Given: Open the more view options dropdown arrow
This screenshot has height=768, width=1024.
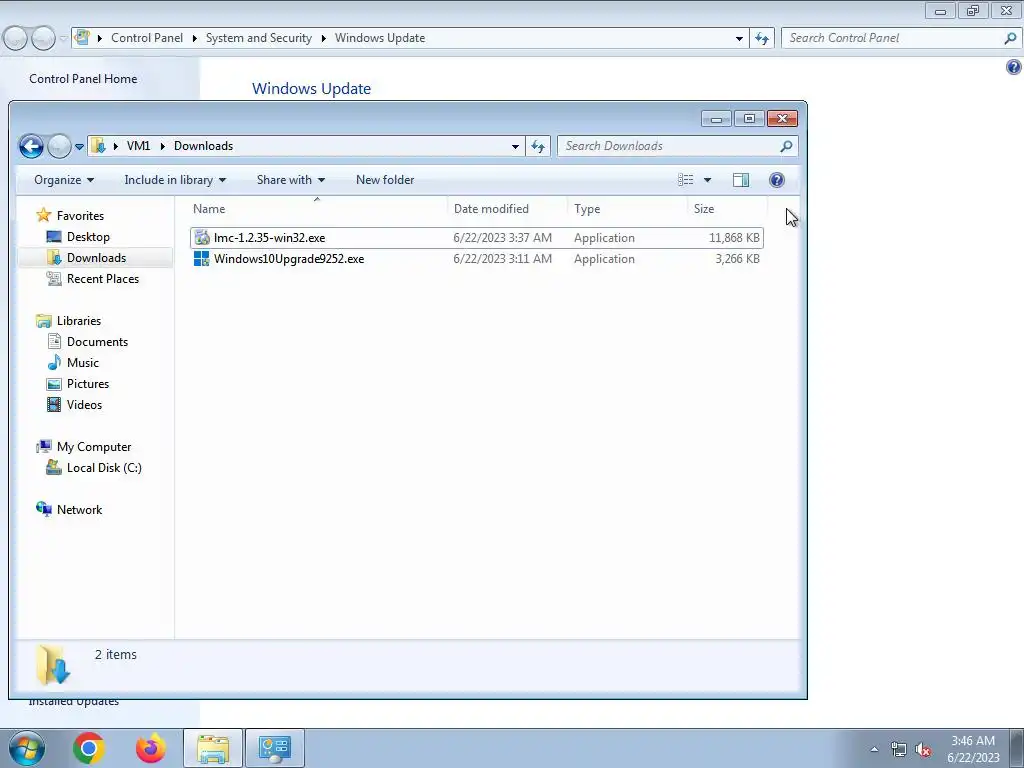Looking at the screenshot, I should pyautogui.click(x=707, y=180).
